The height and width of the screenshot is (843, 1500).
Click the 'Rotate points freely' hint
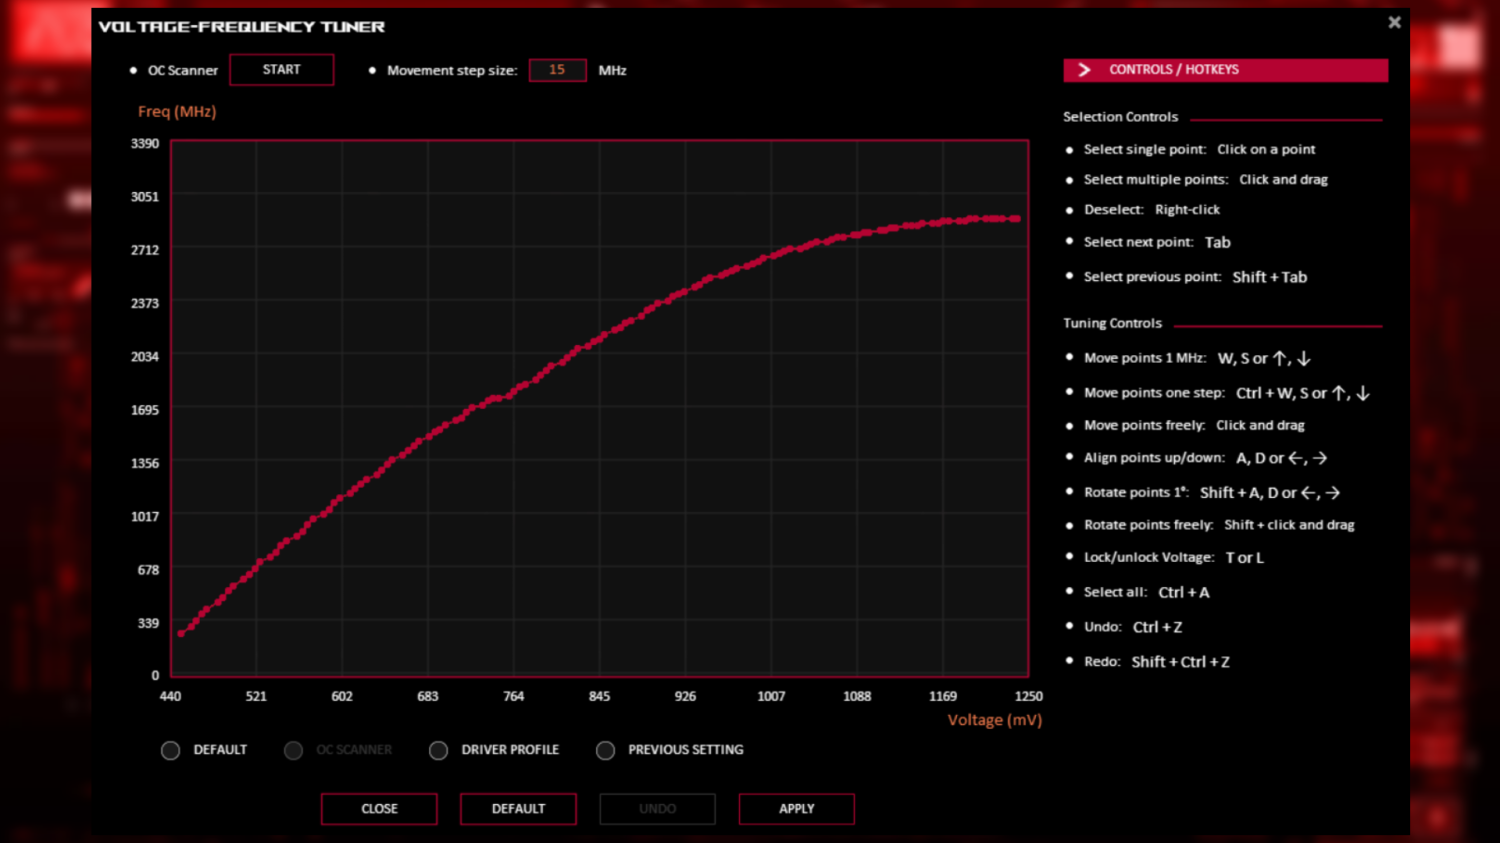[x=1219, y=525]
